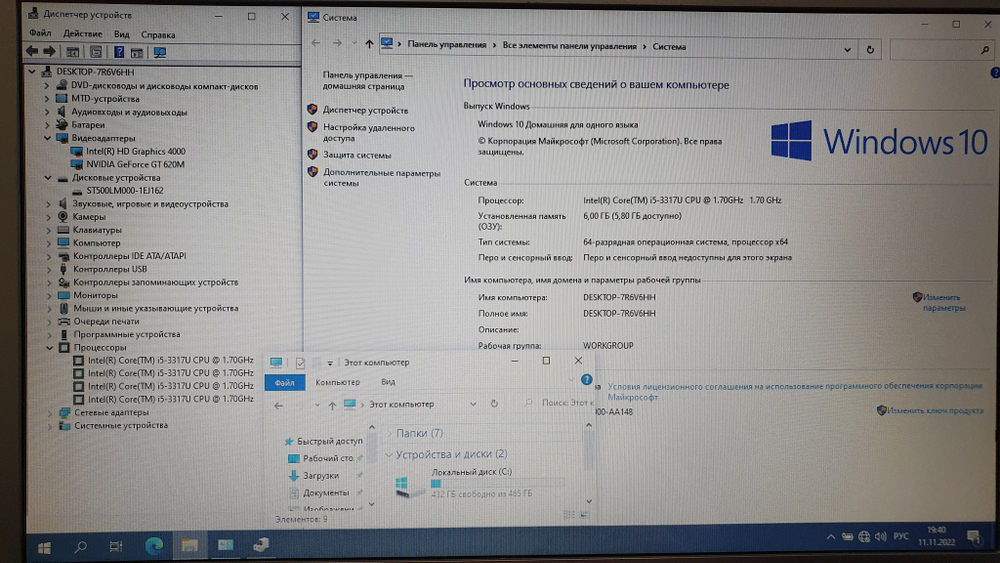Click Windows Start button on taskbar
The width and height of the screenshot is (1000, 563).
point(44,546)
